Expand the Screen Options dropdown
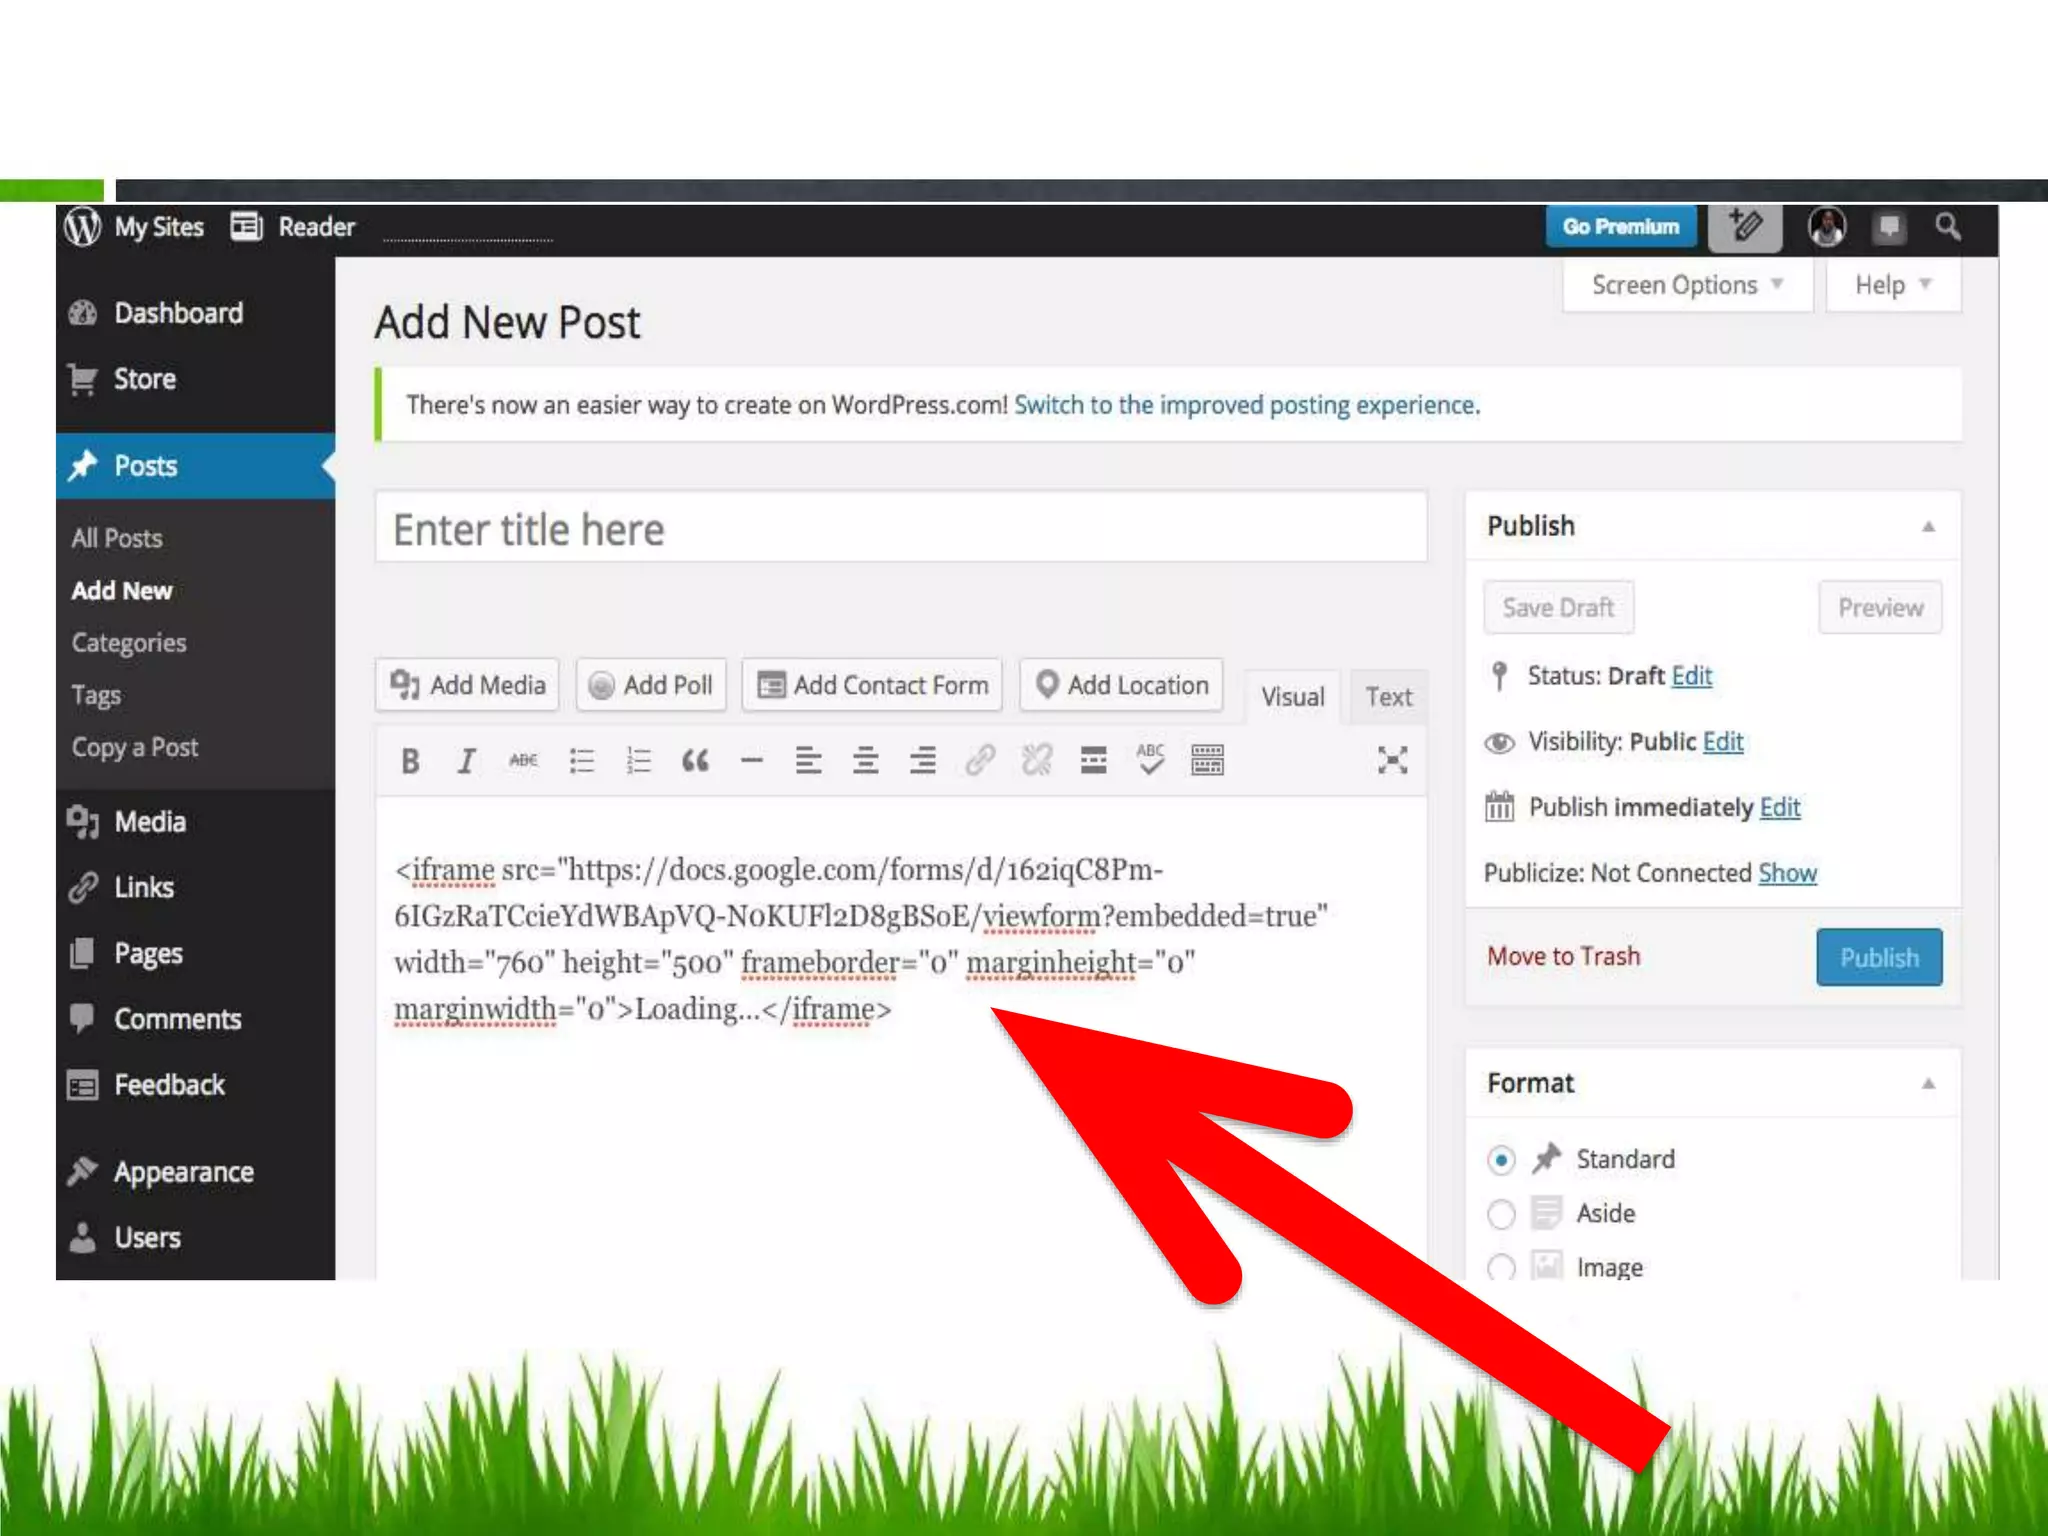Screen dimensions: 2048x1536 [1687, 285]
